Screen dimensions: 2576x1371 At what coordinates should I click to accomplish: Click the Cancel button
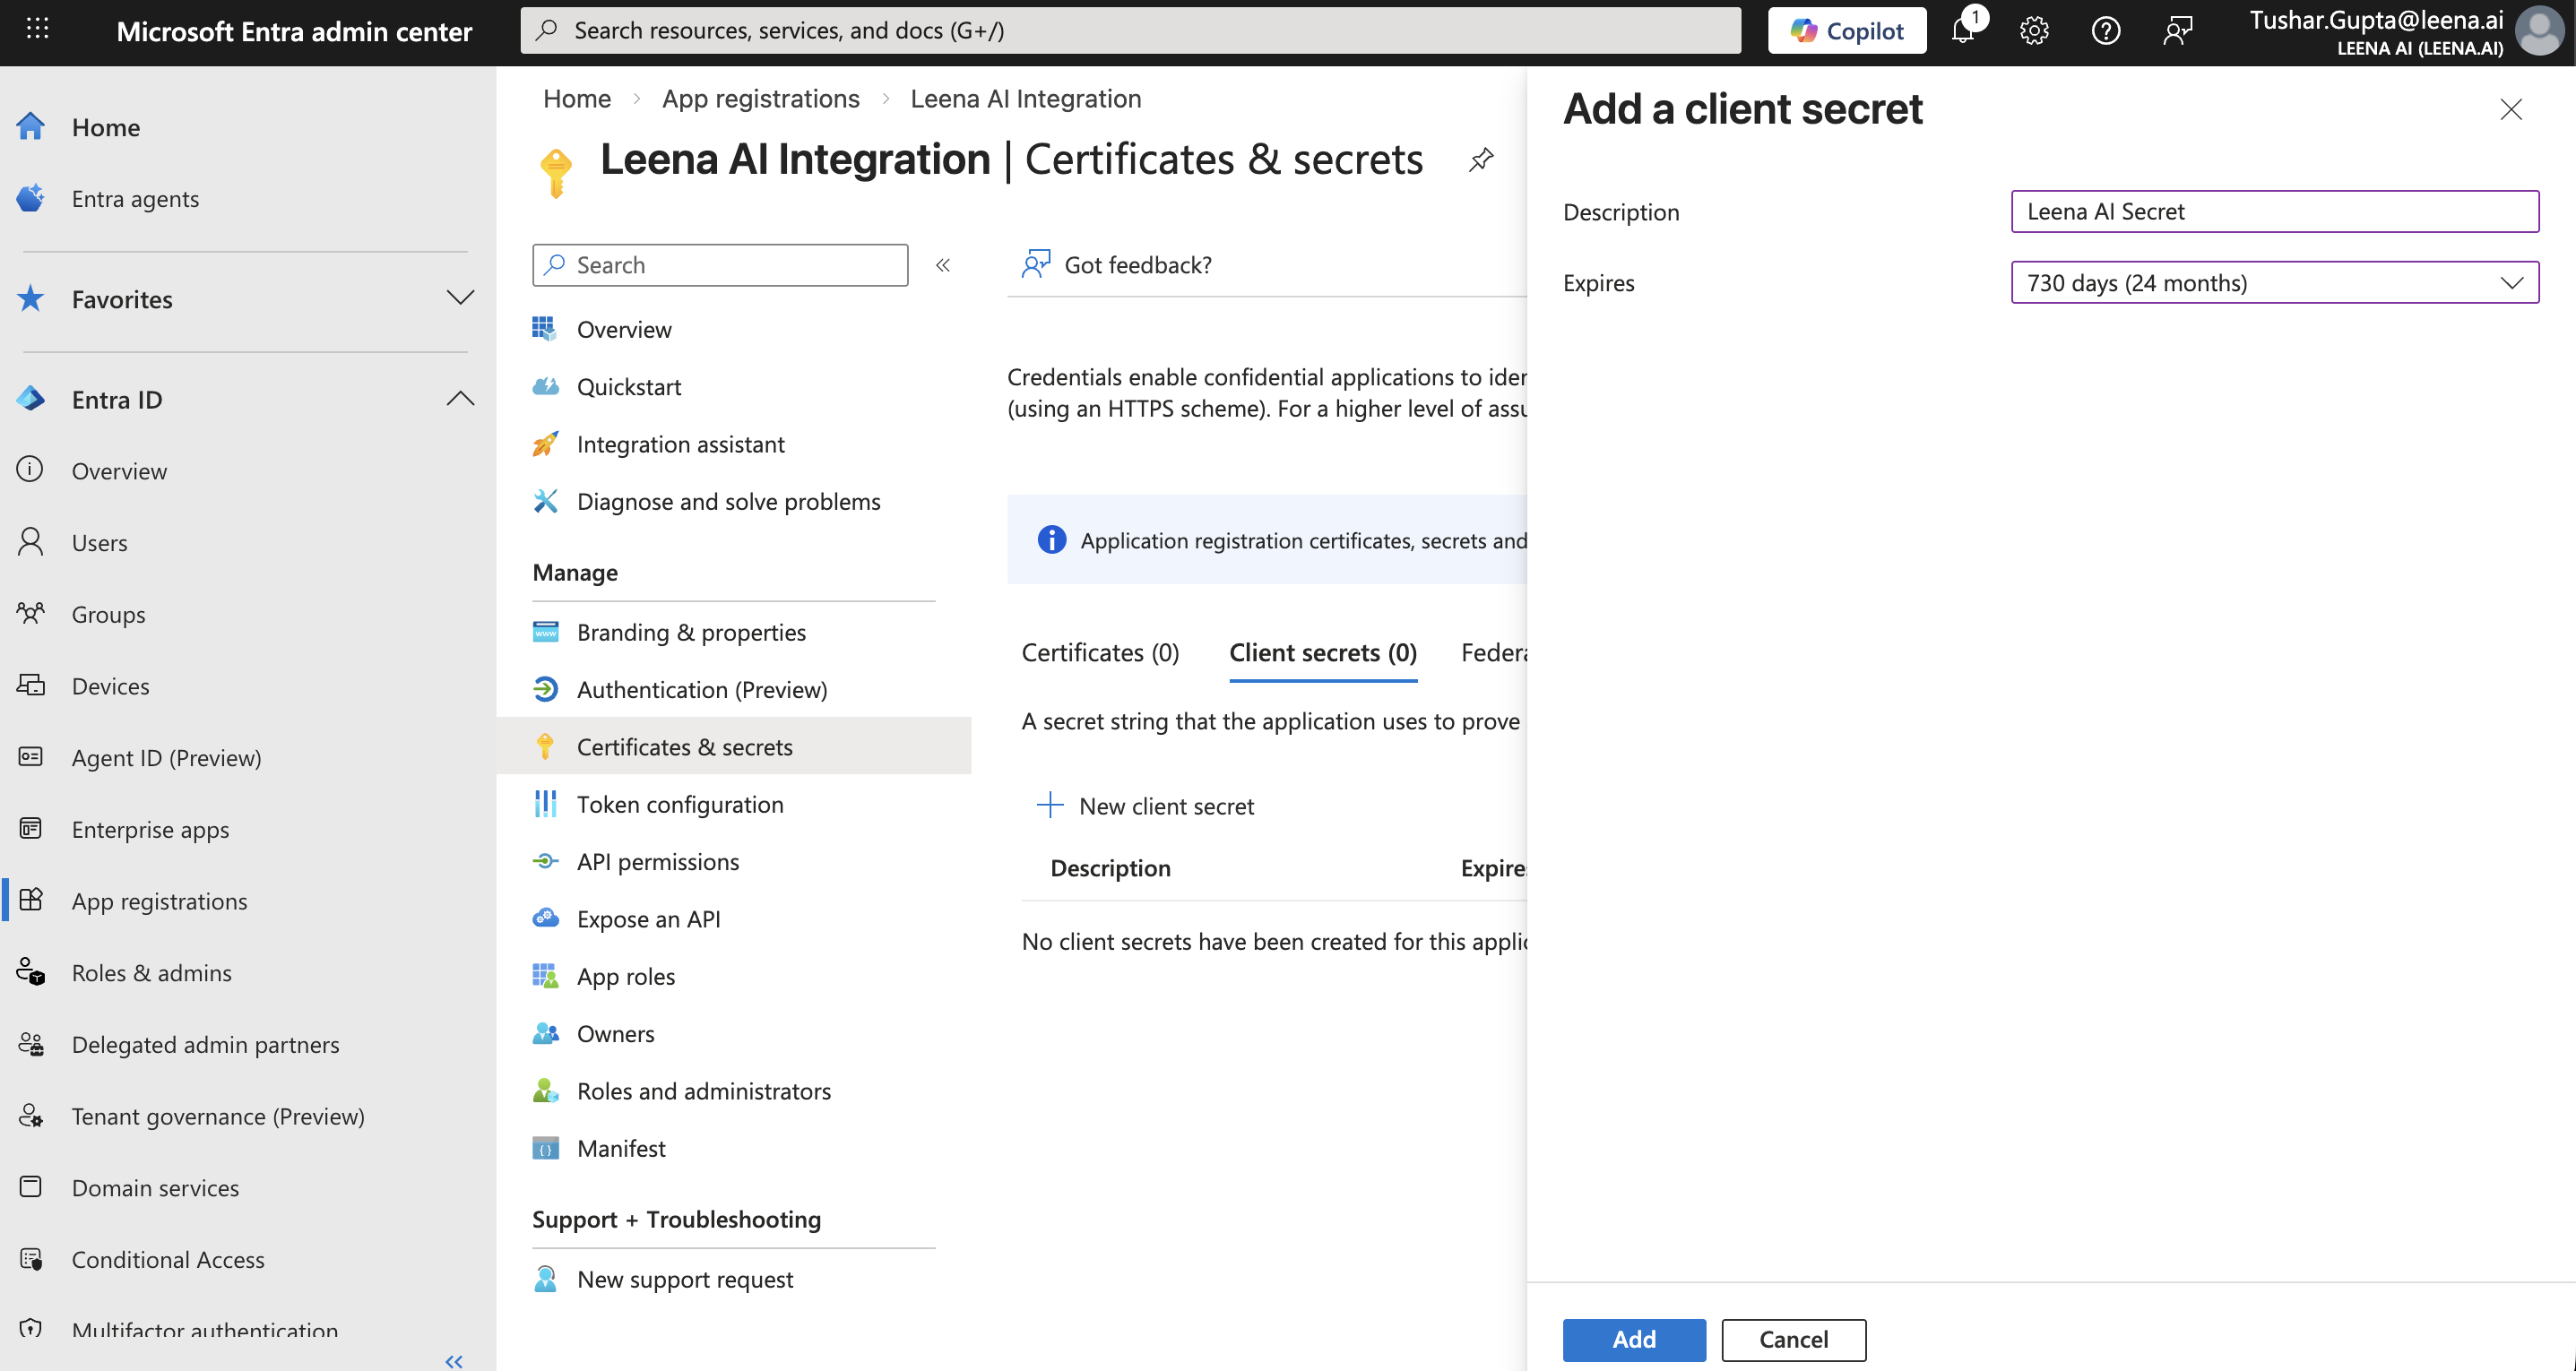coord(1793,1339)
